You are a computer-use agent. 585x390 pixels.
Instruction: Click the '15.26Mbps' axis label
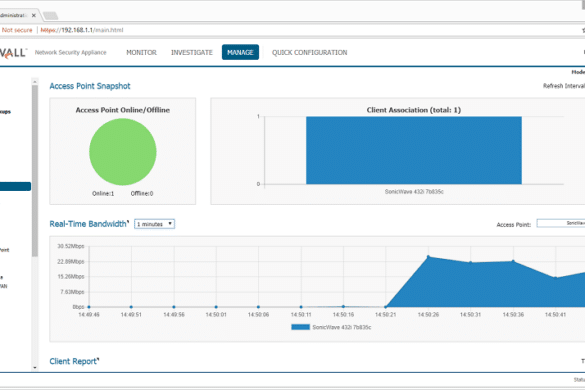71,277
